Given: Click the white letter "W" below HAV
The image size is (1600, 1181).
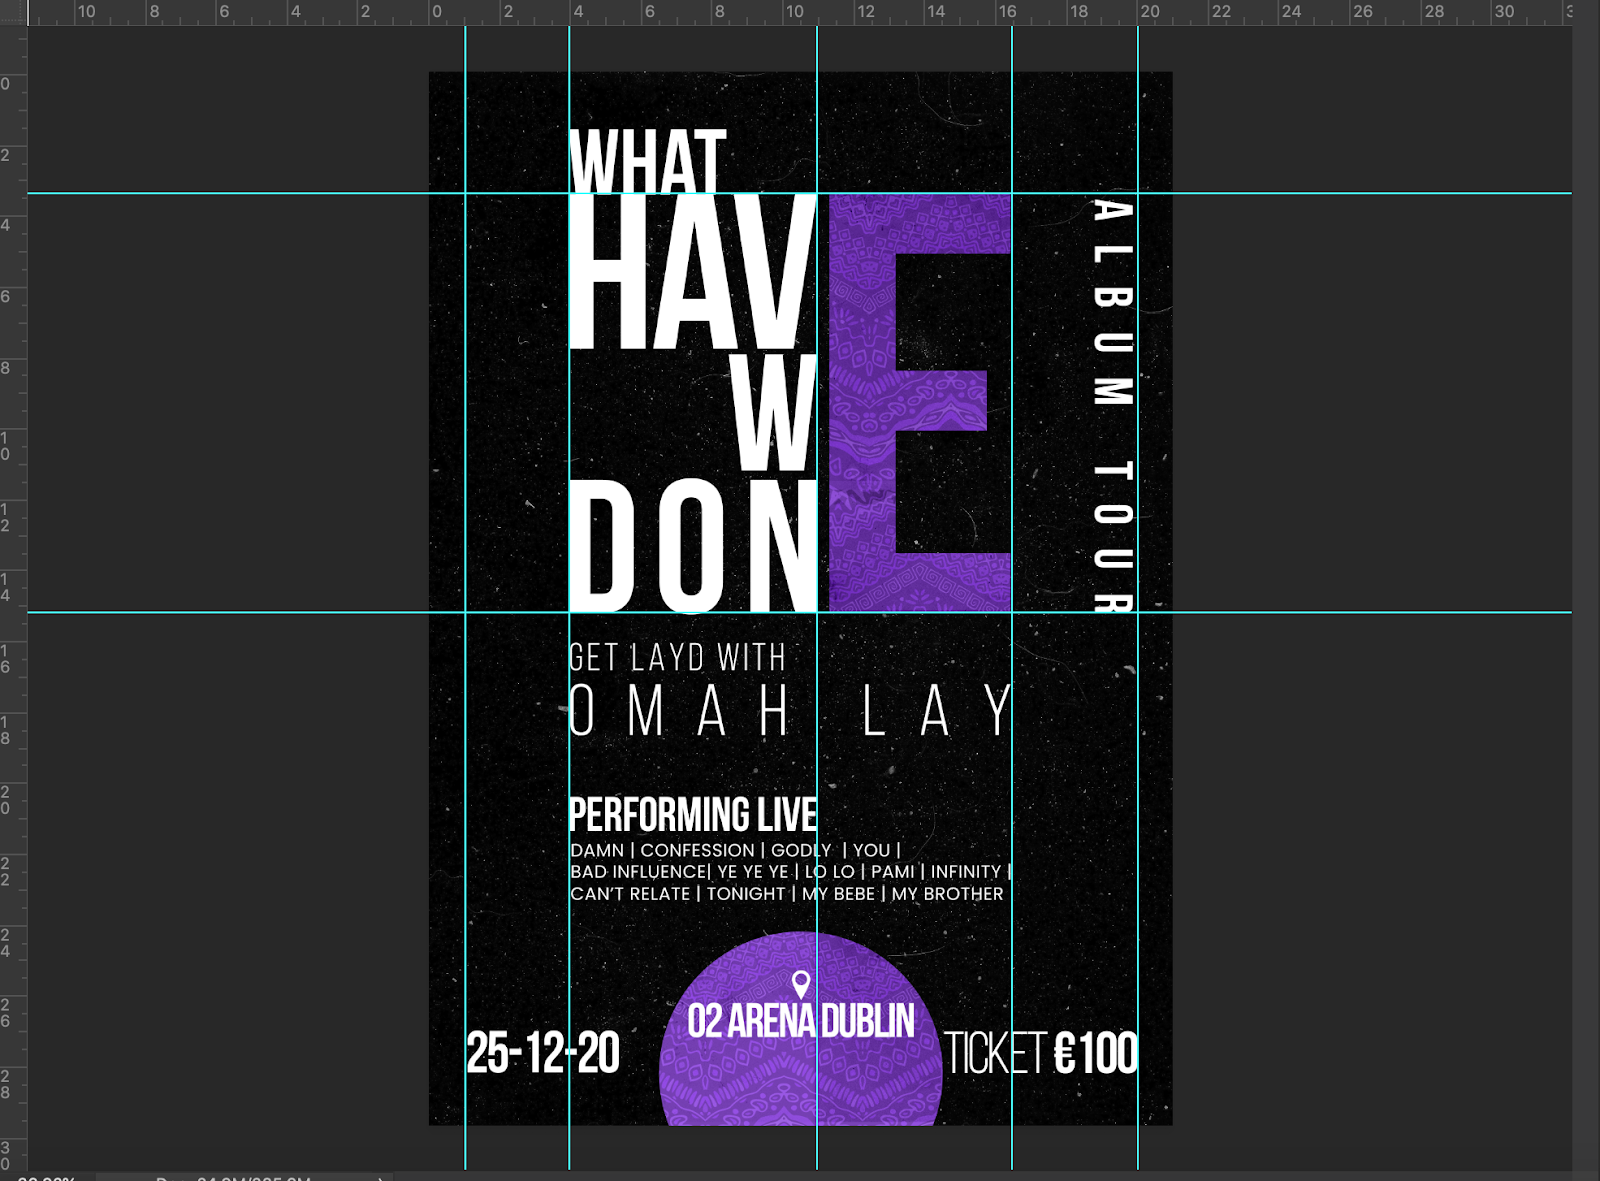Looking at the screenshot, I should coord(774,412).
